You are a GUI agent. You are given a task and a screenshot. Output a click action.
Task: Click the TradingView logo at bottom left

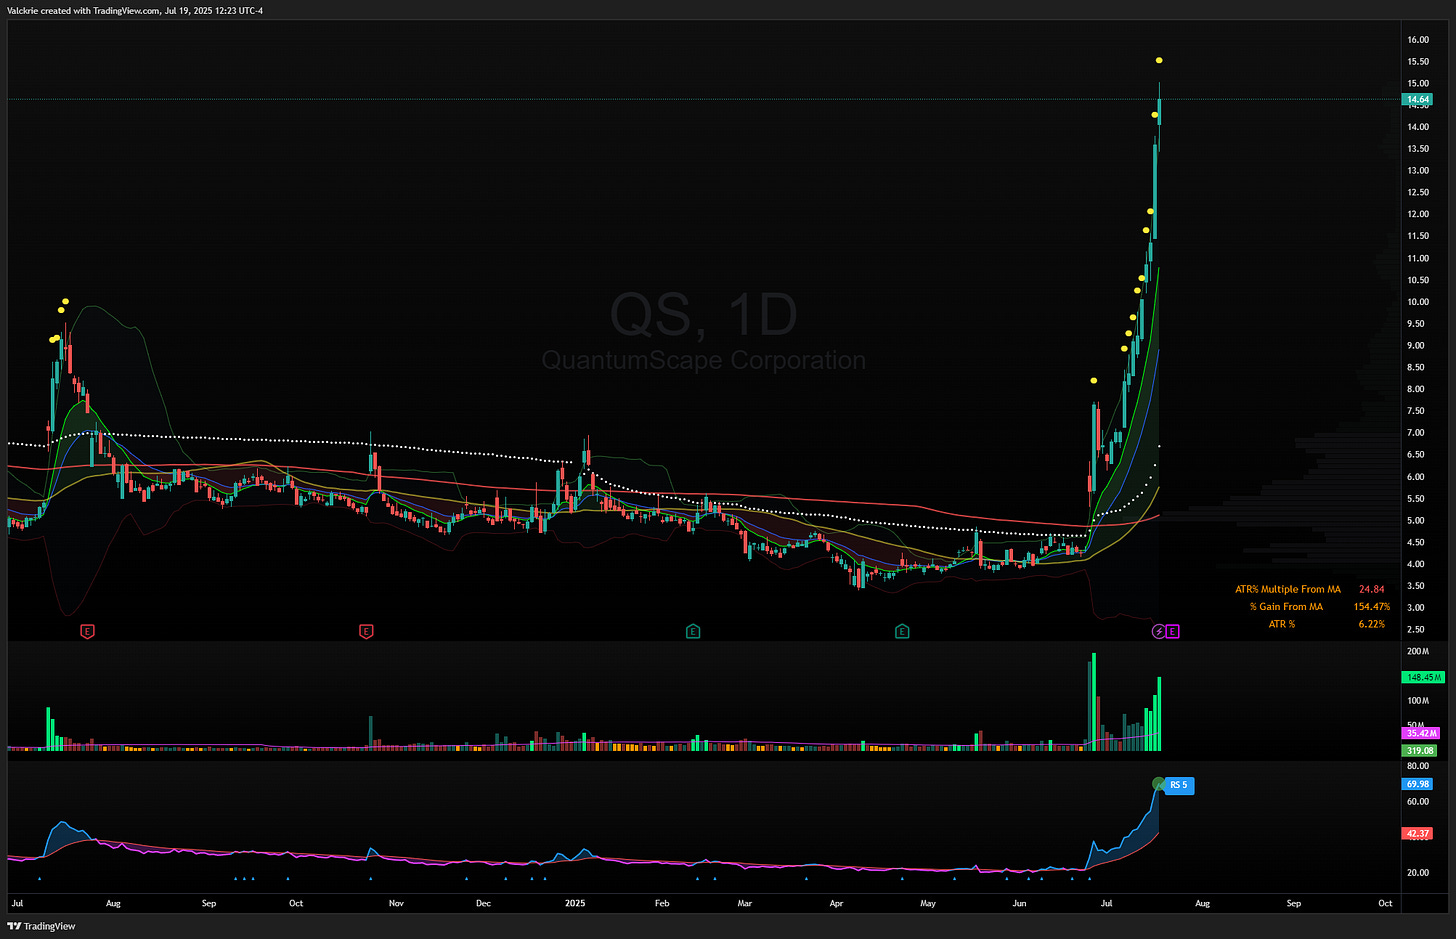[42, 926]
